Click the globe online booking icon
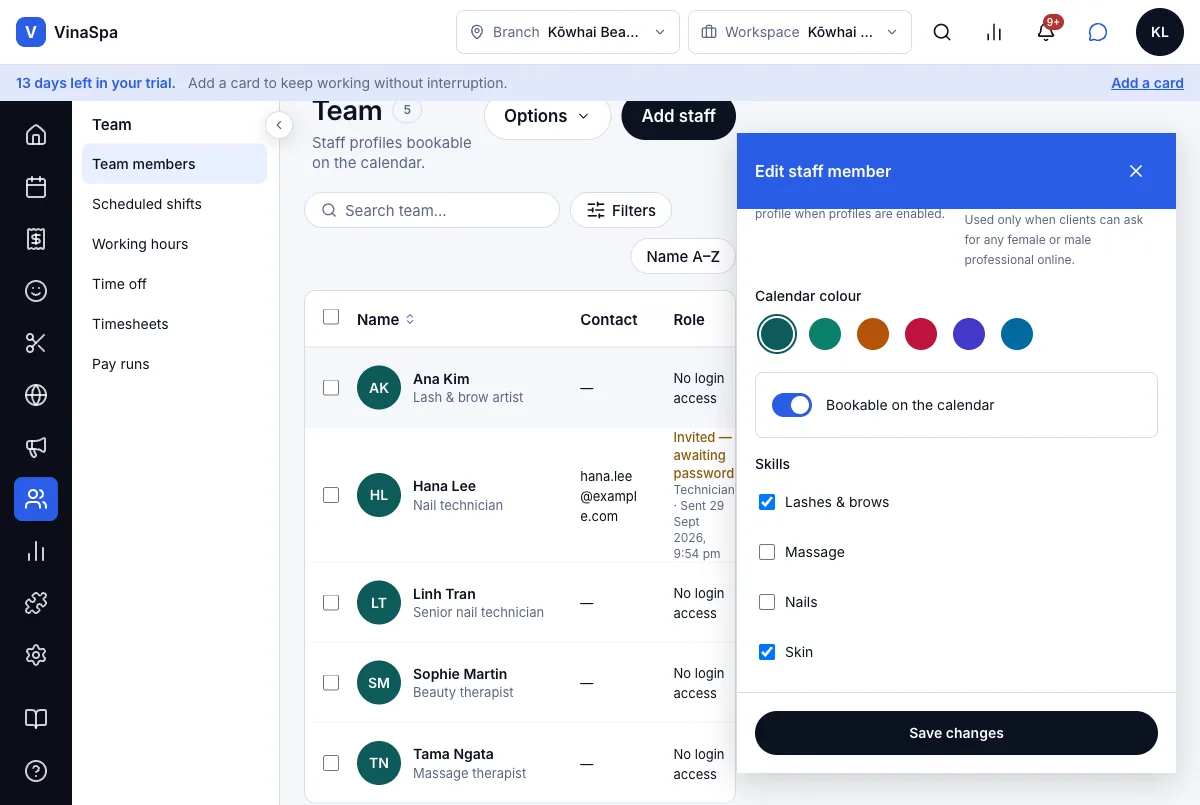This screenshot has width=1200, height=805. pos(36,395)
